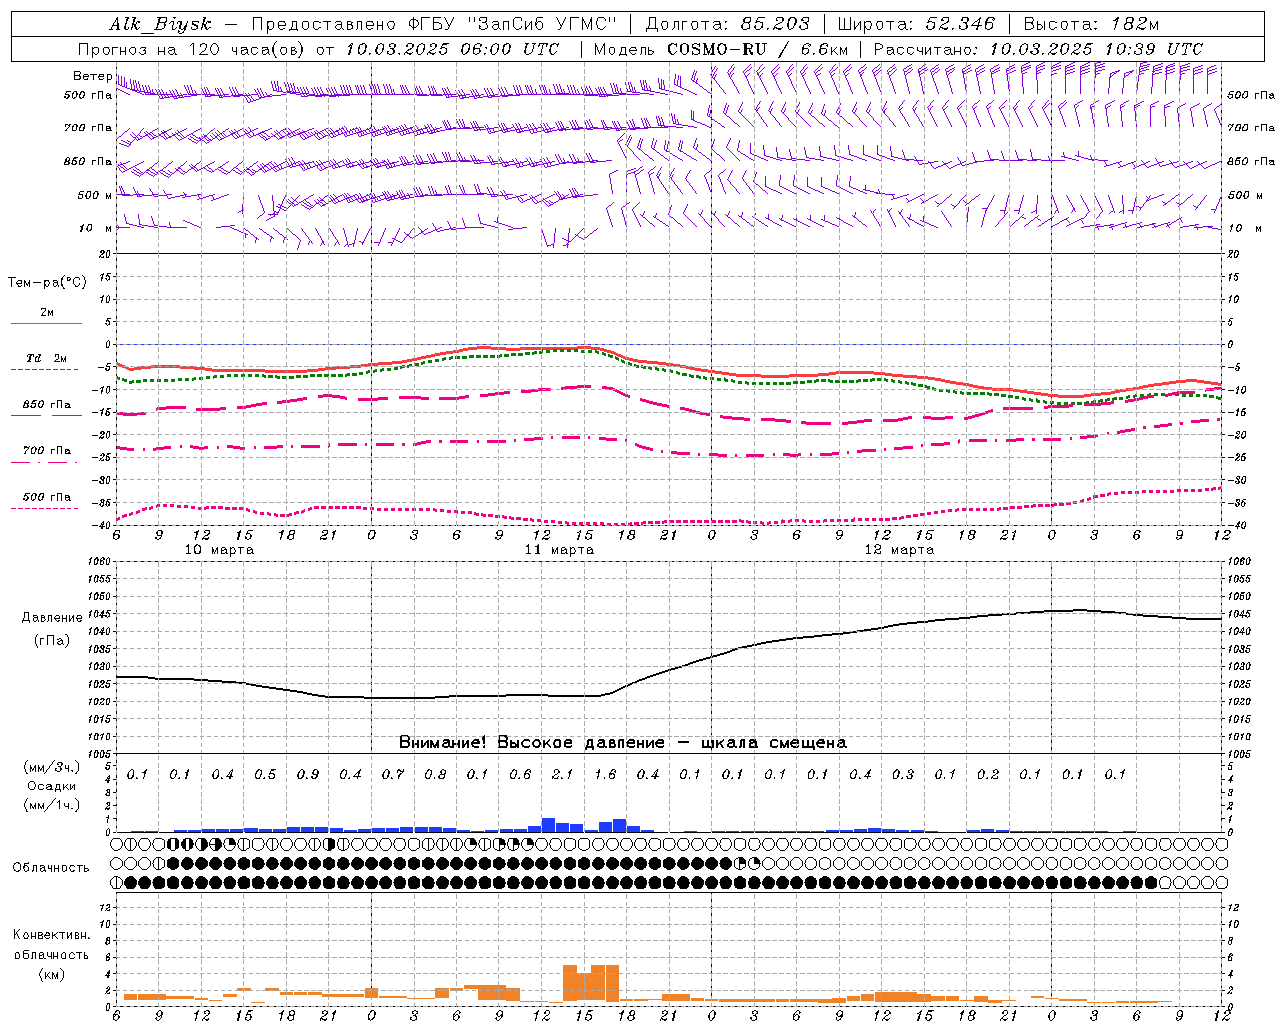Screen dimensions: 1280x1024
Task: Click the 700 гПа temperature legend entry
Action: [47, 450]
